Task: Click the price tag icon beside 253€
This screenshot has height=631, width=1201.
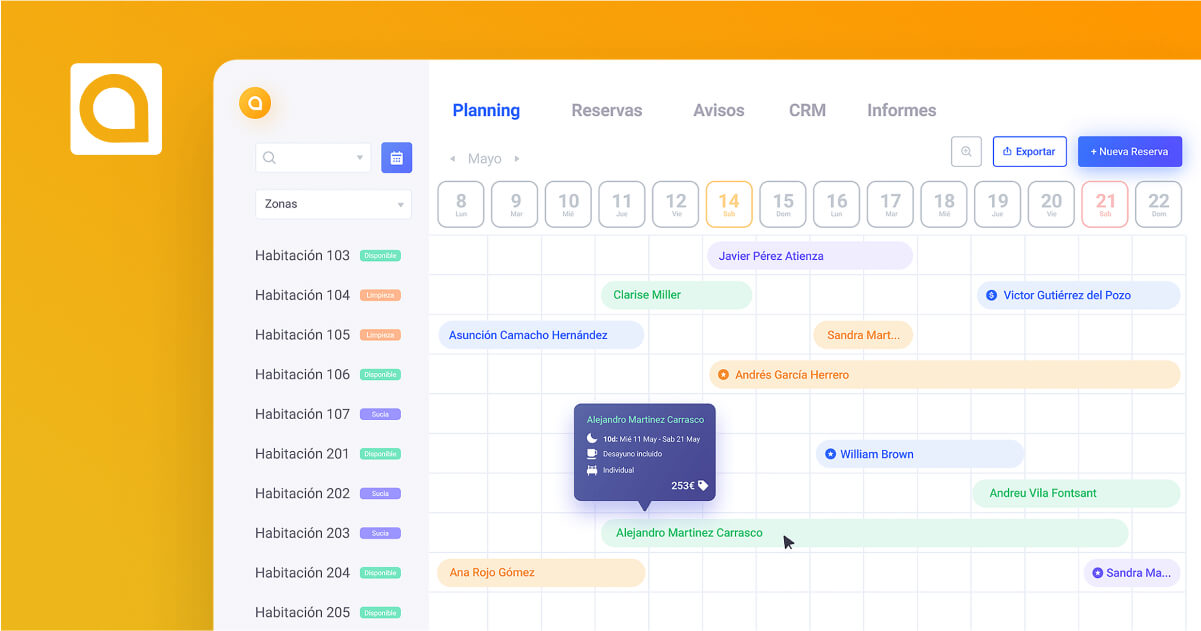Action: pyautogui.click(x=703, y=485)
